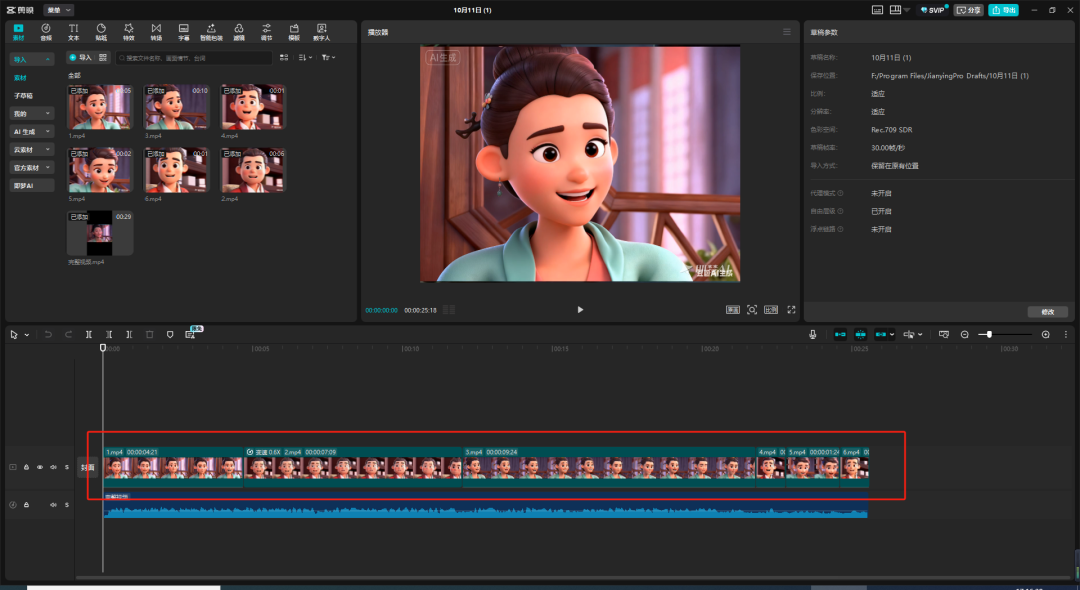Switch to the 滤镜 (Filters) tab
The height and width of the screenshot is (590, 1080).
(x=239, y=31)
